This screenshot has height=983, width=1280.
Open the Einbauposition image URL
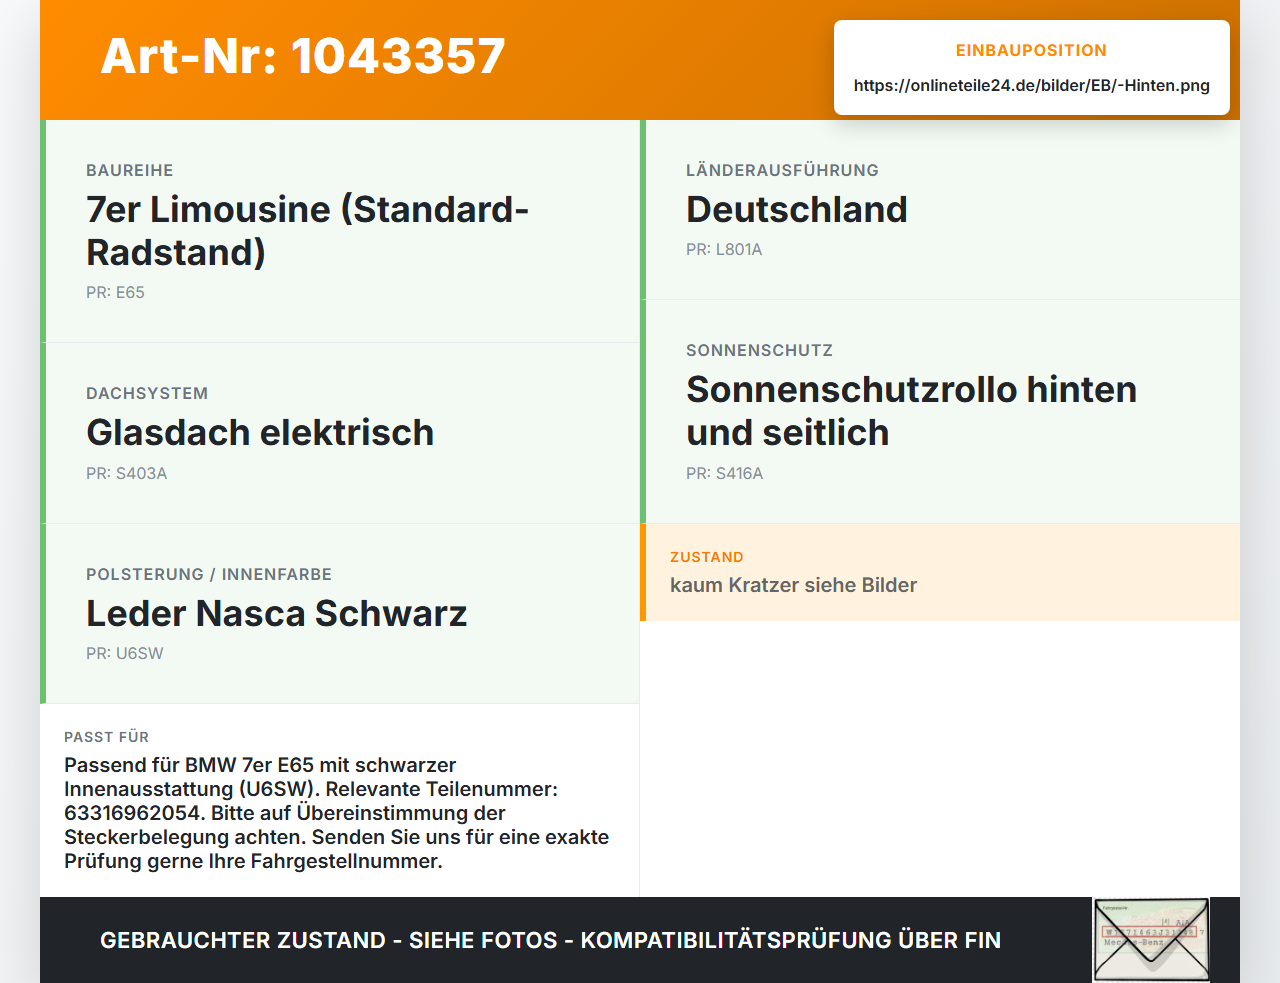[1031, 86]
